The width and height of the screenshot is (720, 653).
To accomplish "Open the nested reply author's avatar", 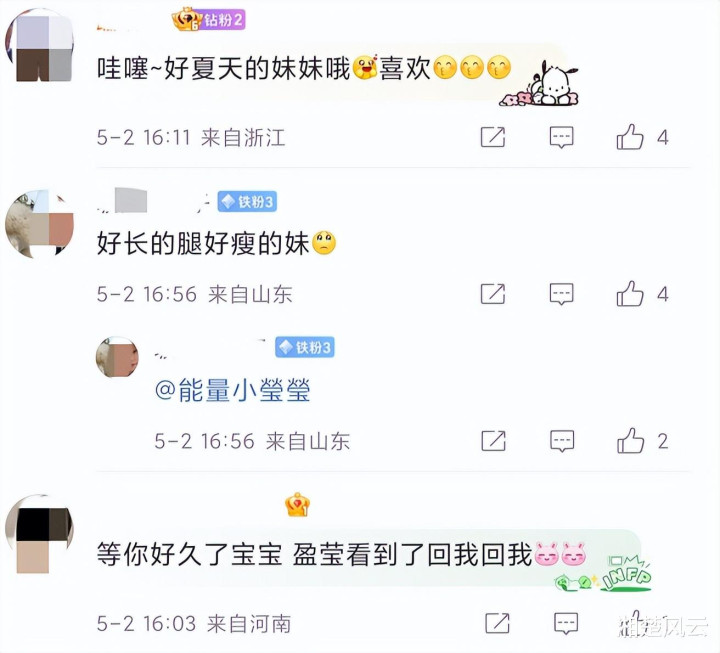I will pyautogui.click(x=117, y=357).
